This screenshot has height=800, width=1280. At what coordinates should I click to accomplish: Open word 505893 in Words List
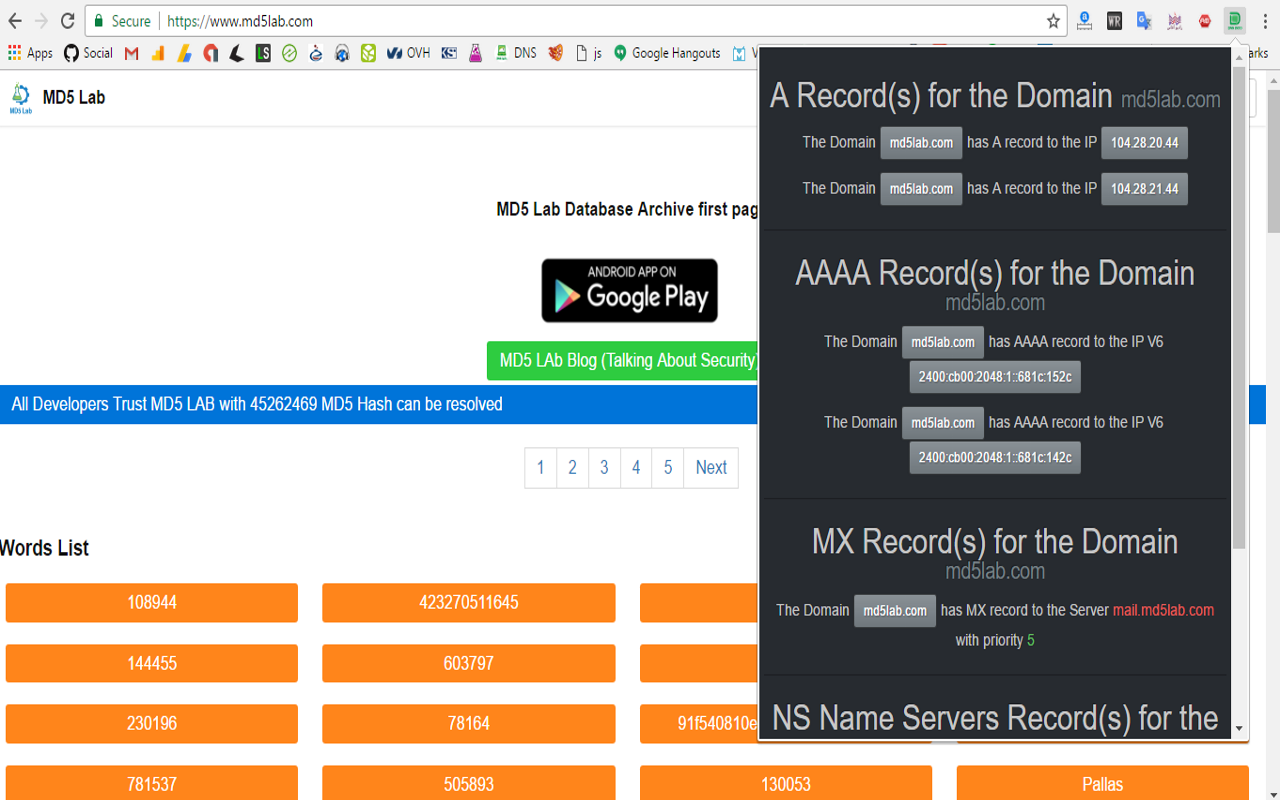pyautogui.click(x=468, y=784)
